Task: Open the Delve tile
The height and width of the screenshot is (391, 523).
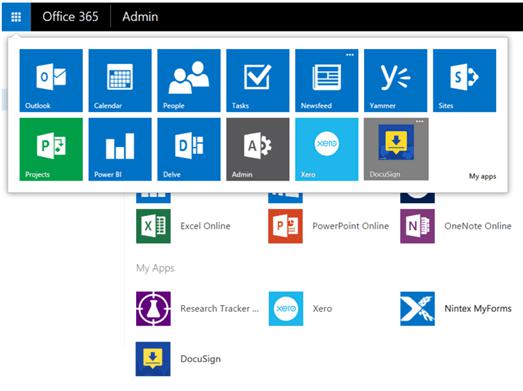Action: click(189, 149)
